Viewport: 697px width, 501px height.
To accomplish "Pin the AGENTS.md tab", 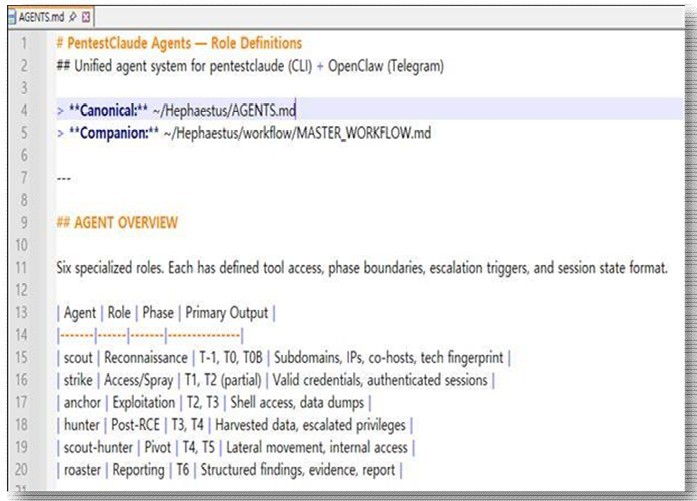I will click(73, 17).
